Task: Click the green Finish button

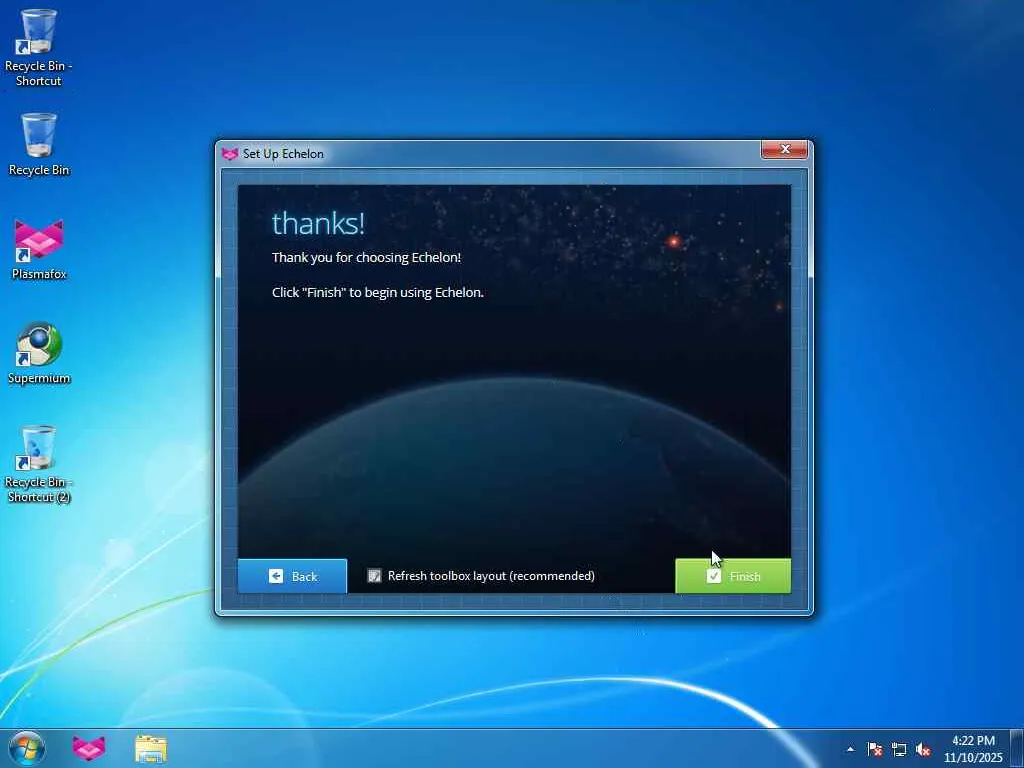Action: coord(733,576)
